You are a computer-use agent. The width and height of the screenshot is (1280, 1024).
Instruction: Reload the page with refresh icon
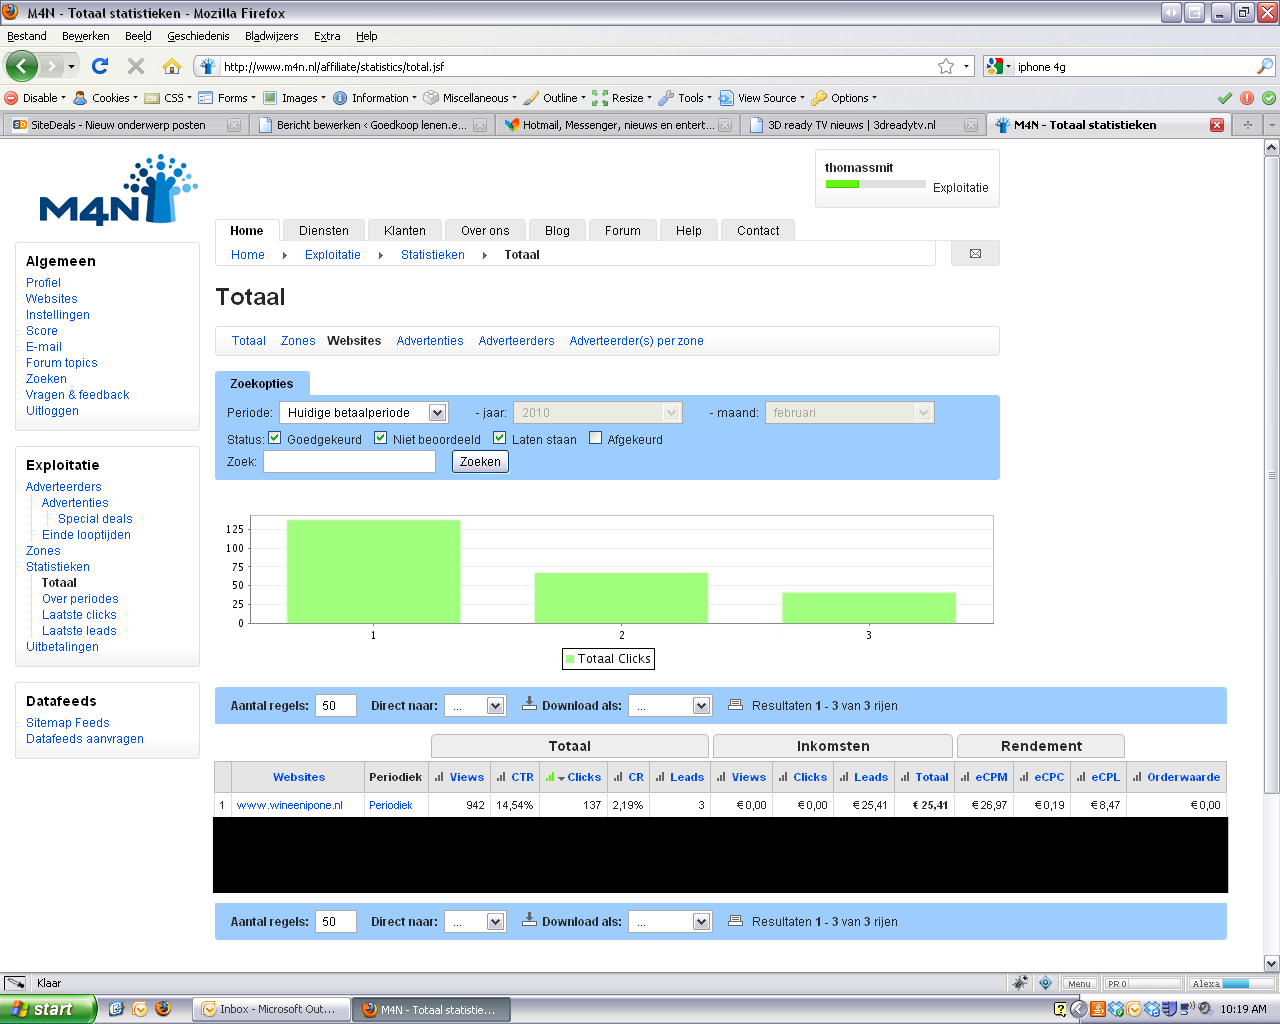pos(99,66)
